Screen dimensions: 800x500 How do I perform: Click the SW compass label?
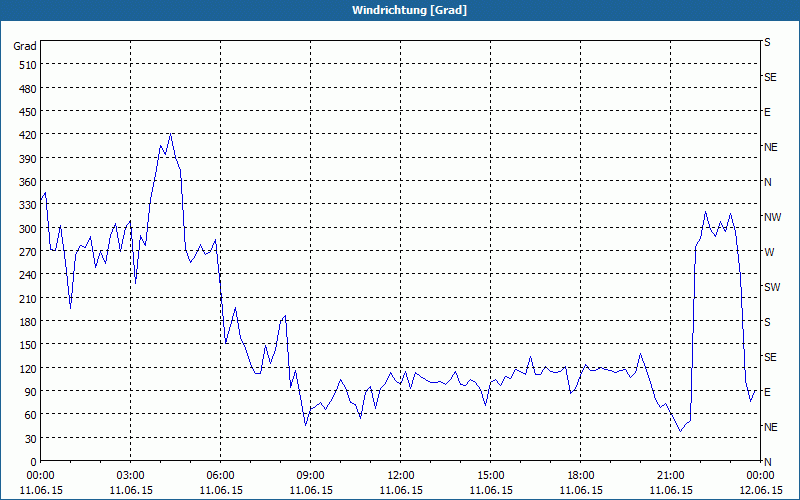772,287
